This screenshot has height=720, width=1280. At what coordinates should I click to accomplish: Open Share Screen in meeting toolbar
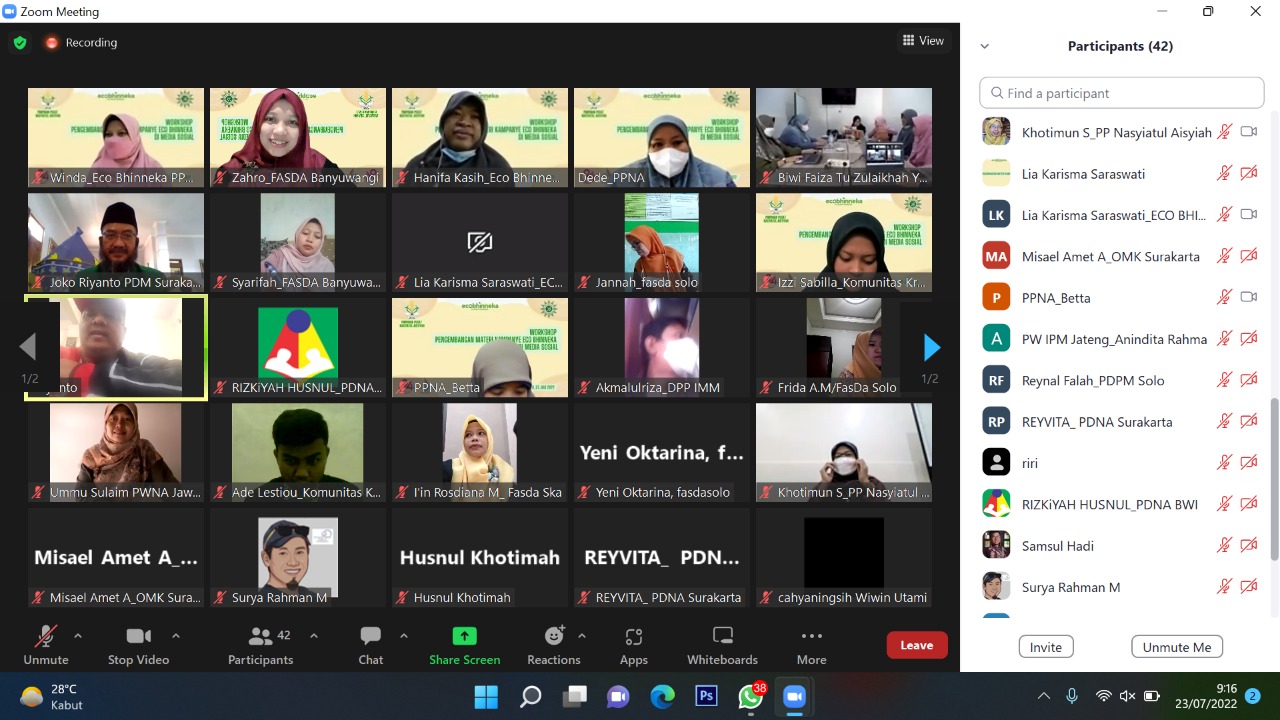(464, 645)
